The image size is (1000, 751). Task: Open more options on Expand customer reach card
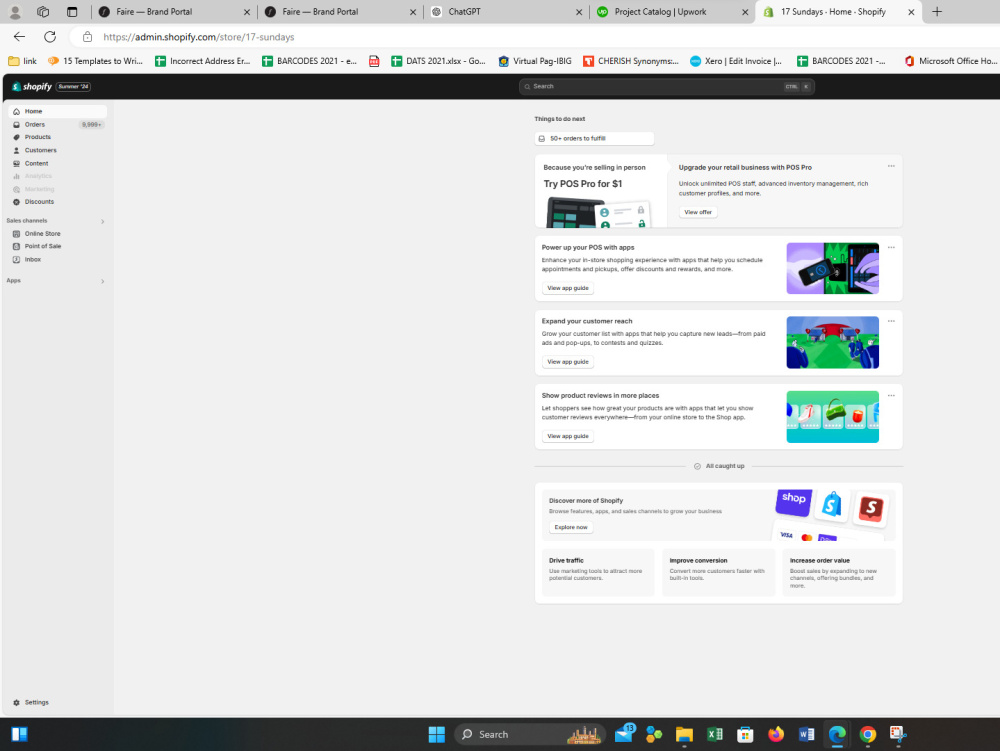point(891,321)
